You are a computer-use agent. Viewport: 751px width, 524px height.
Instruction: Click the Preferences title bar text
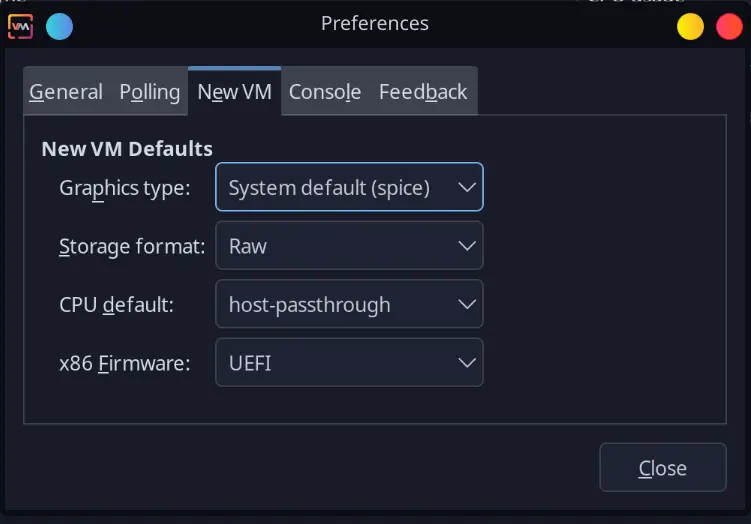tap(375, 23)
